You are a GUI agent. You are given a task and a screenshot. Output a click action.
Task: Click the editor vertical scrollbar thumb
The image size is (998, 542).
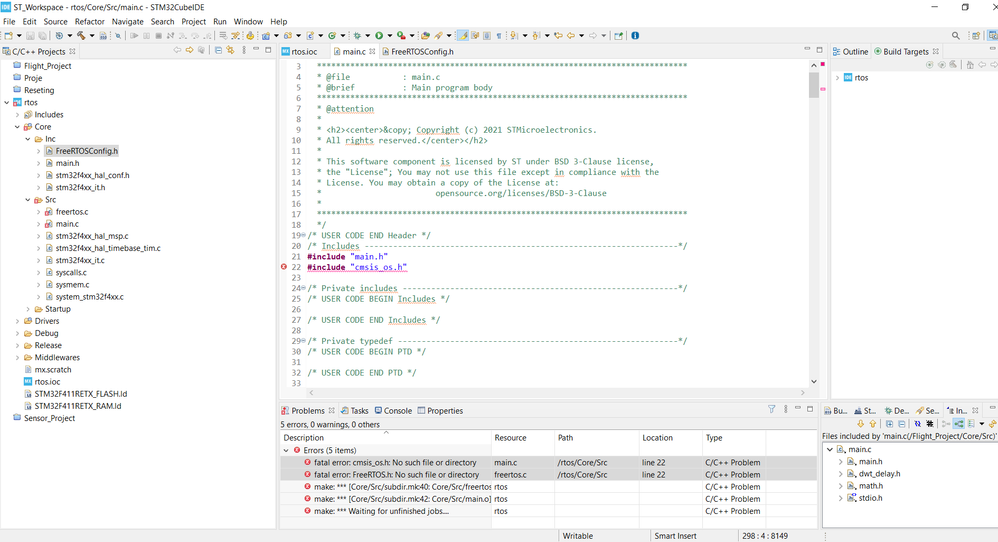tap(813, 85)
